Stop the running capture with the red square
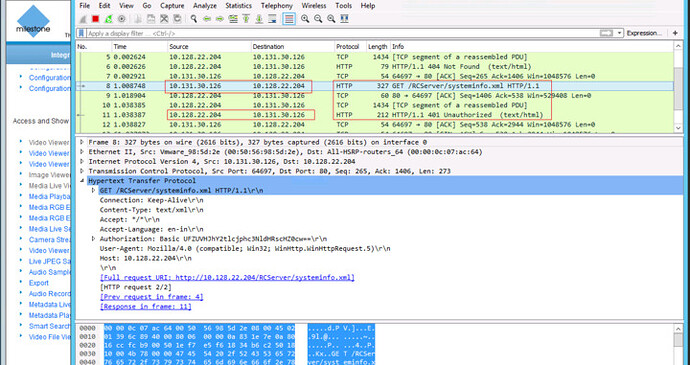This screenshot has height=365, width=690. click(x=95, y=19)
